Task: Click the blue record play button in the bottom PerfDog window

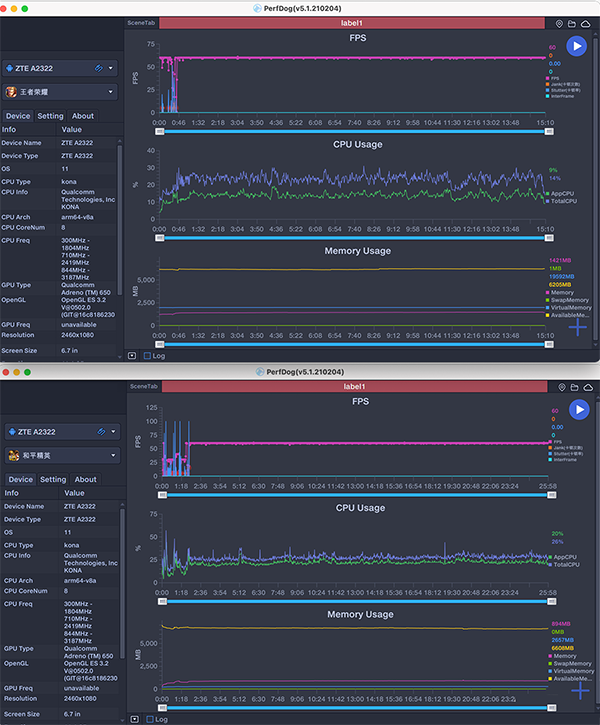Action: [x=576, y=409]
